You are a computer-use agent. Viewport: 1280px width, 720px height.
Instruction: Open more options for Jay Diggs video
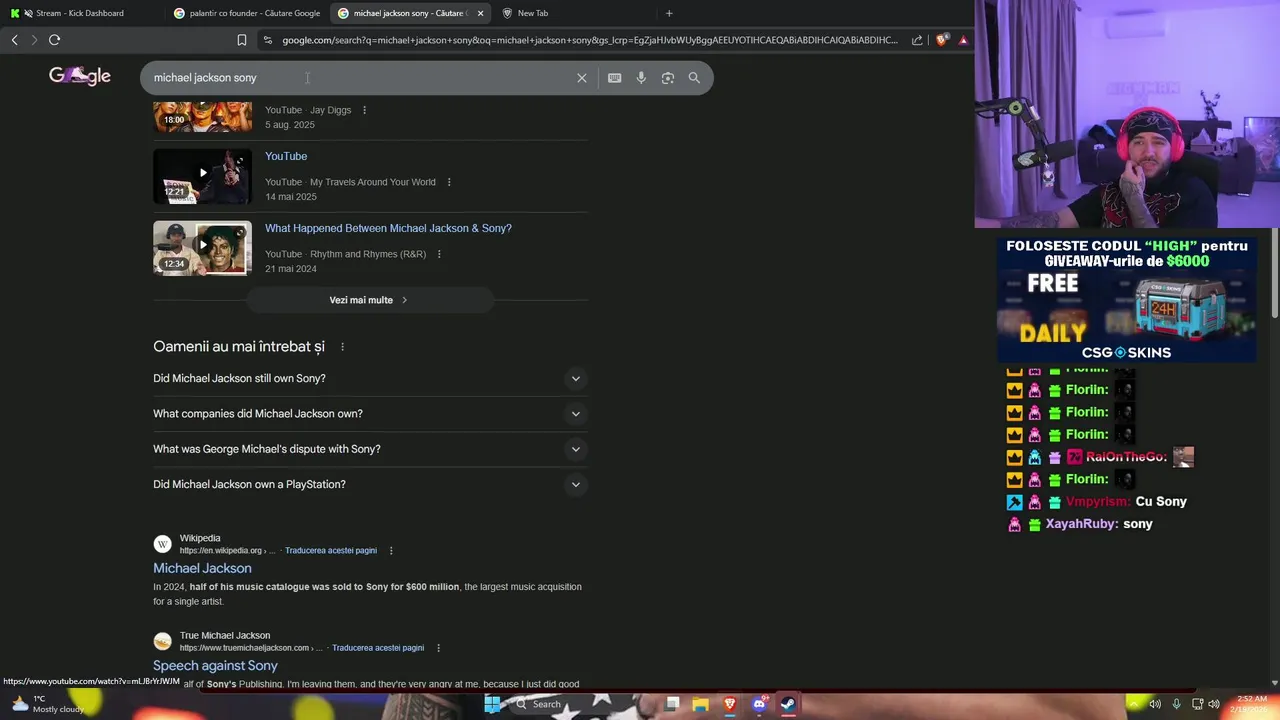coord(364,110)
